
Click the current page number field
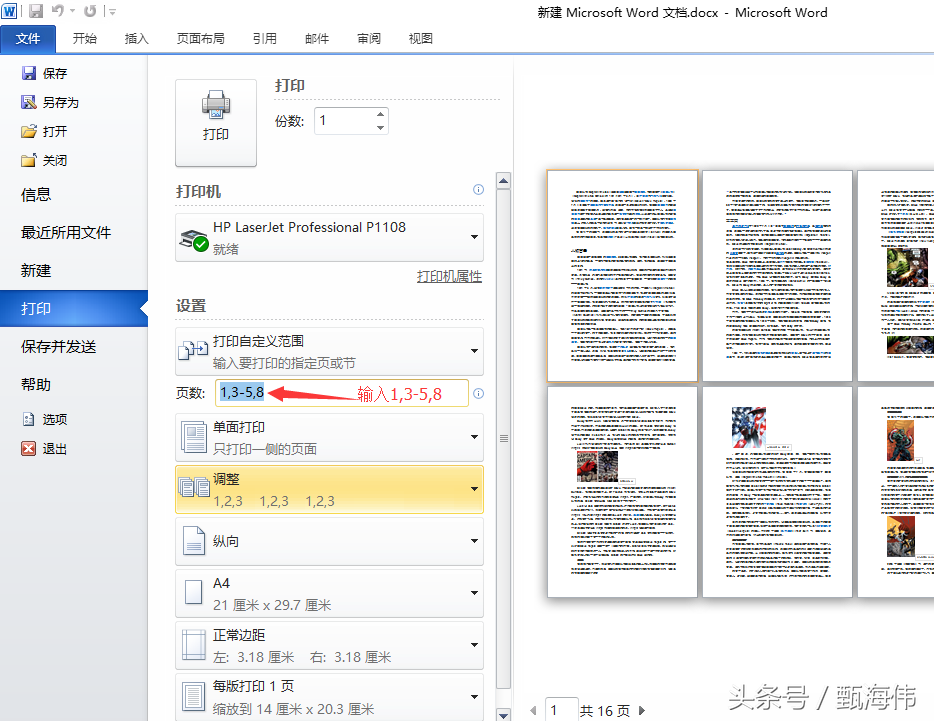(x=561, y=710)
